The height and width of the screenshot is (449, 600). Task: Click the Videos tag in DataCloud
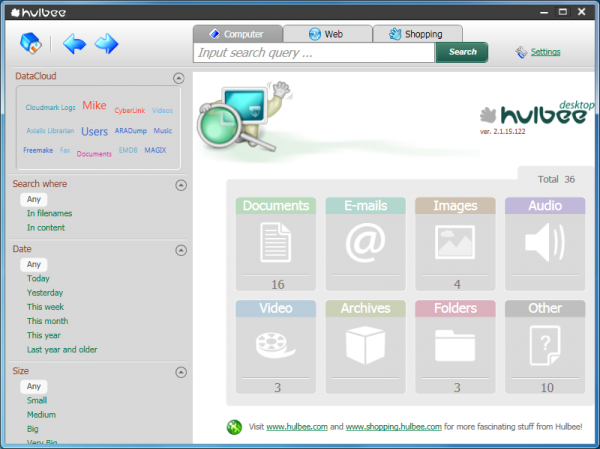(x=162, y=111)
